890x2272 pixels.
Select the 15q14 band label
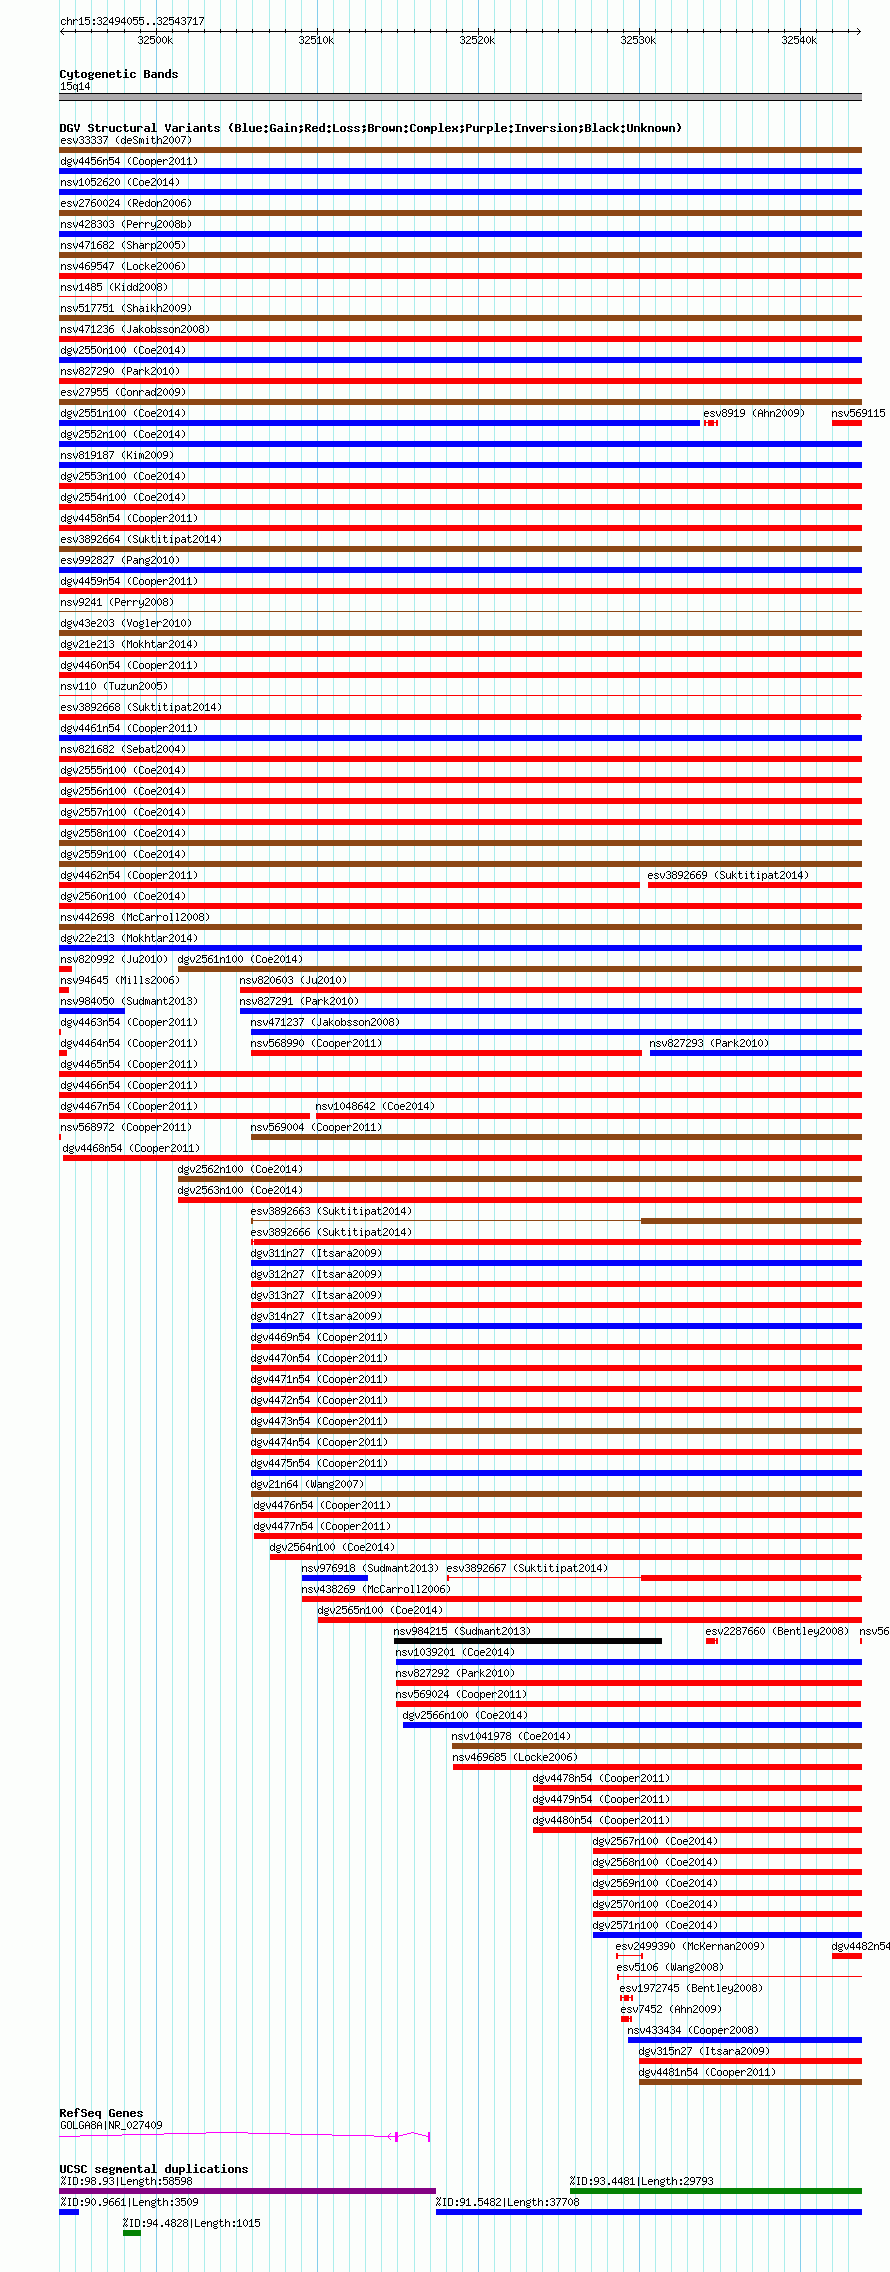pyautogui.click(x=75, y=86)
